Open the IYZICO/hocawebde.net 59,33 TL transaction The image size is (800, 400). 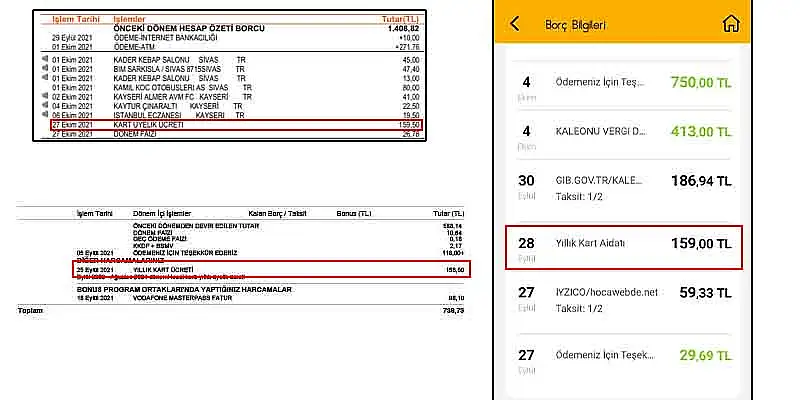click(x=620, y=302)
